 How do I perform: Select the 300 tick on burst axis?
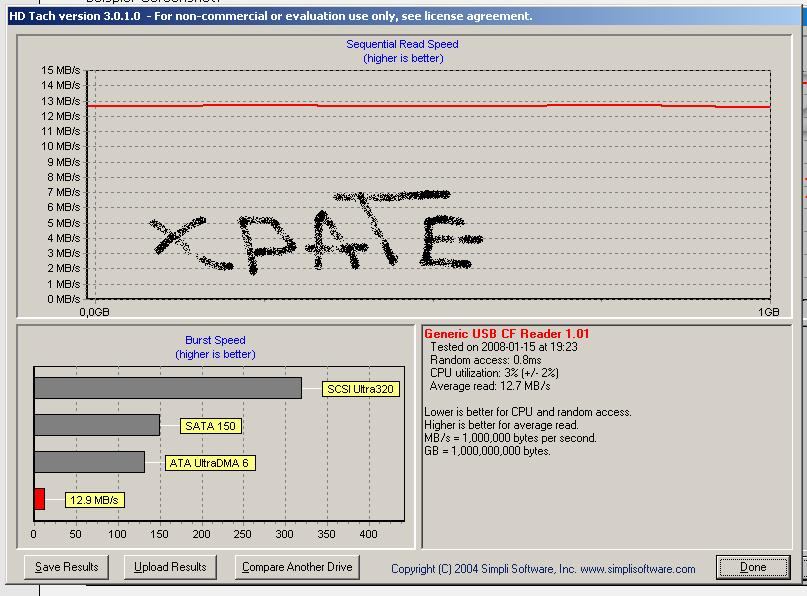click(284, 534)
